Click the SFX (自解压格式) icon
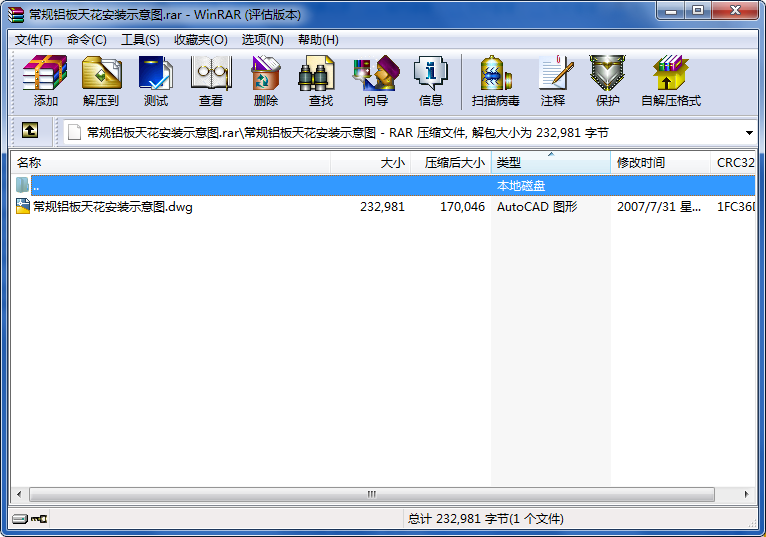The image size is (766, 537). point(671,81)
